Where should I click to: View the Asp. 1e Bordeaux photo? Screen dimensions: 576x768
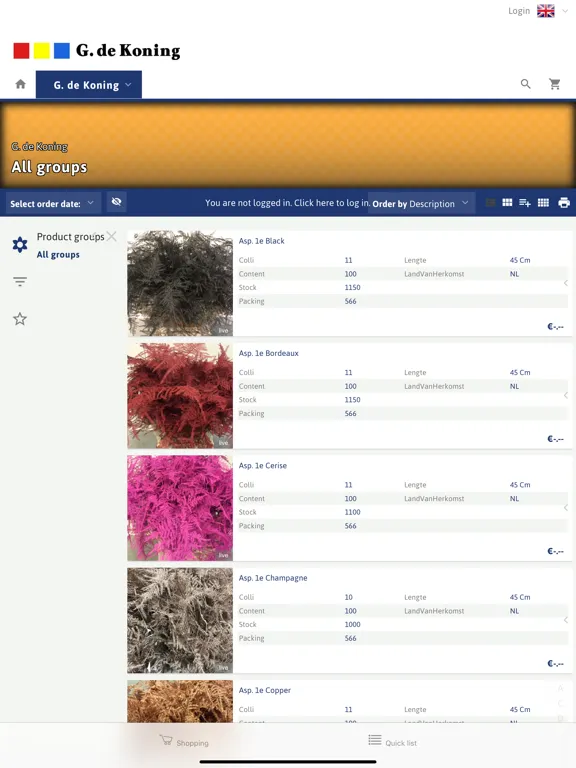pos(180,395)
